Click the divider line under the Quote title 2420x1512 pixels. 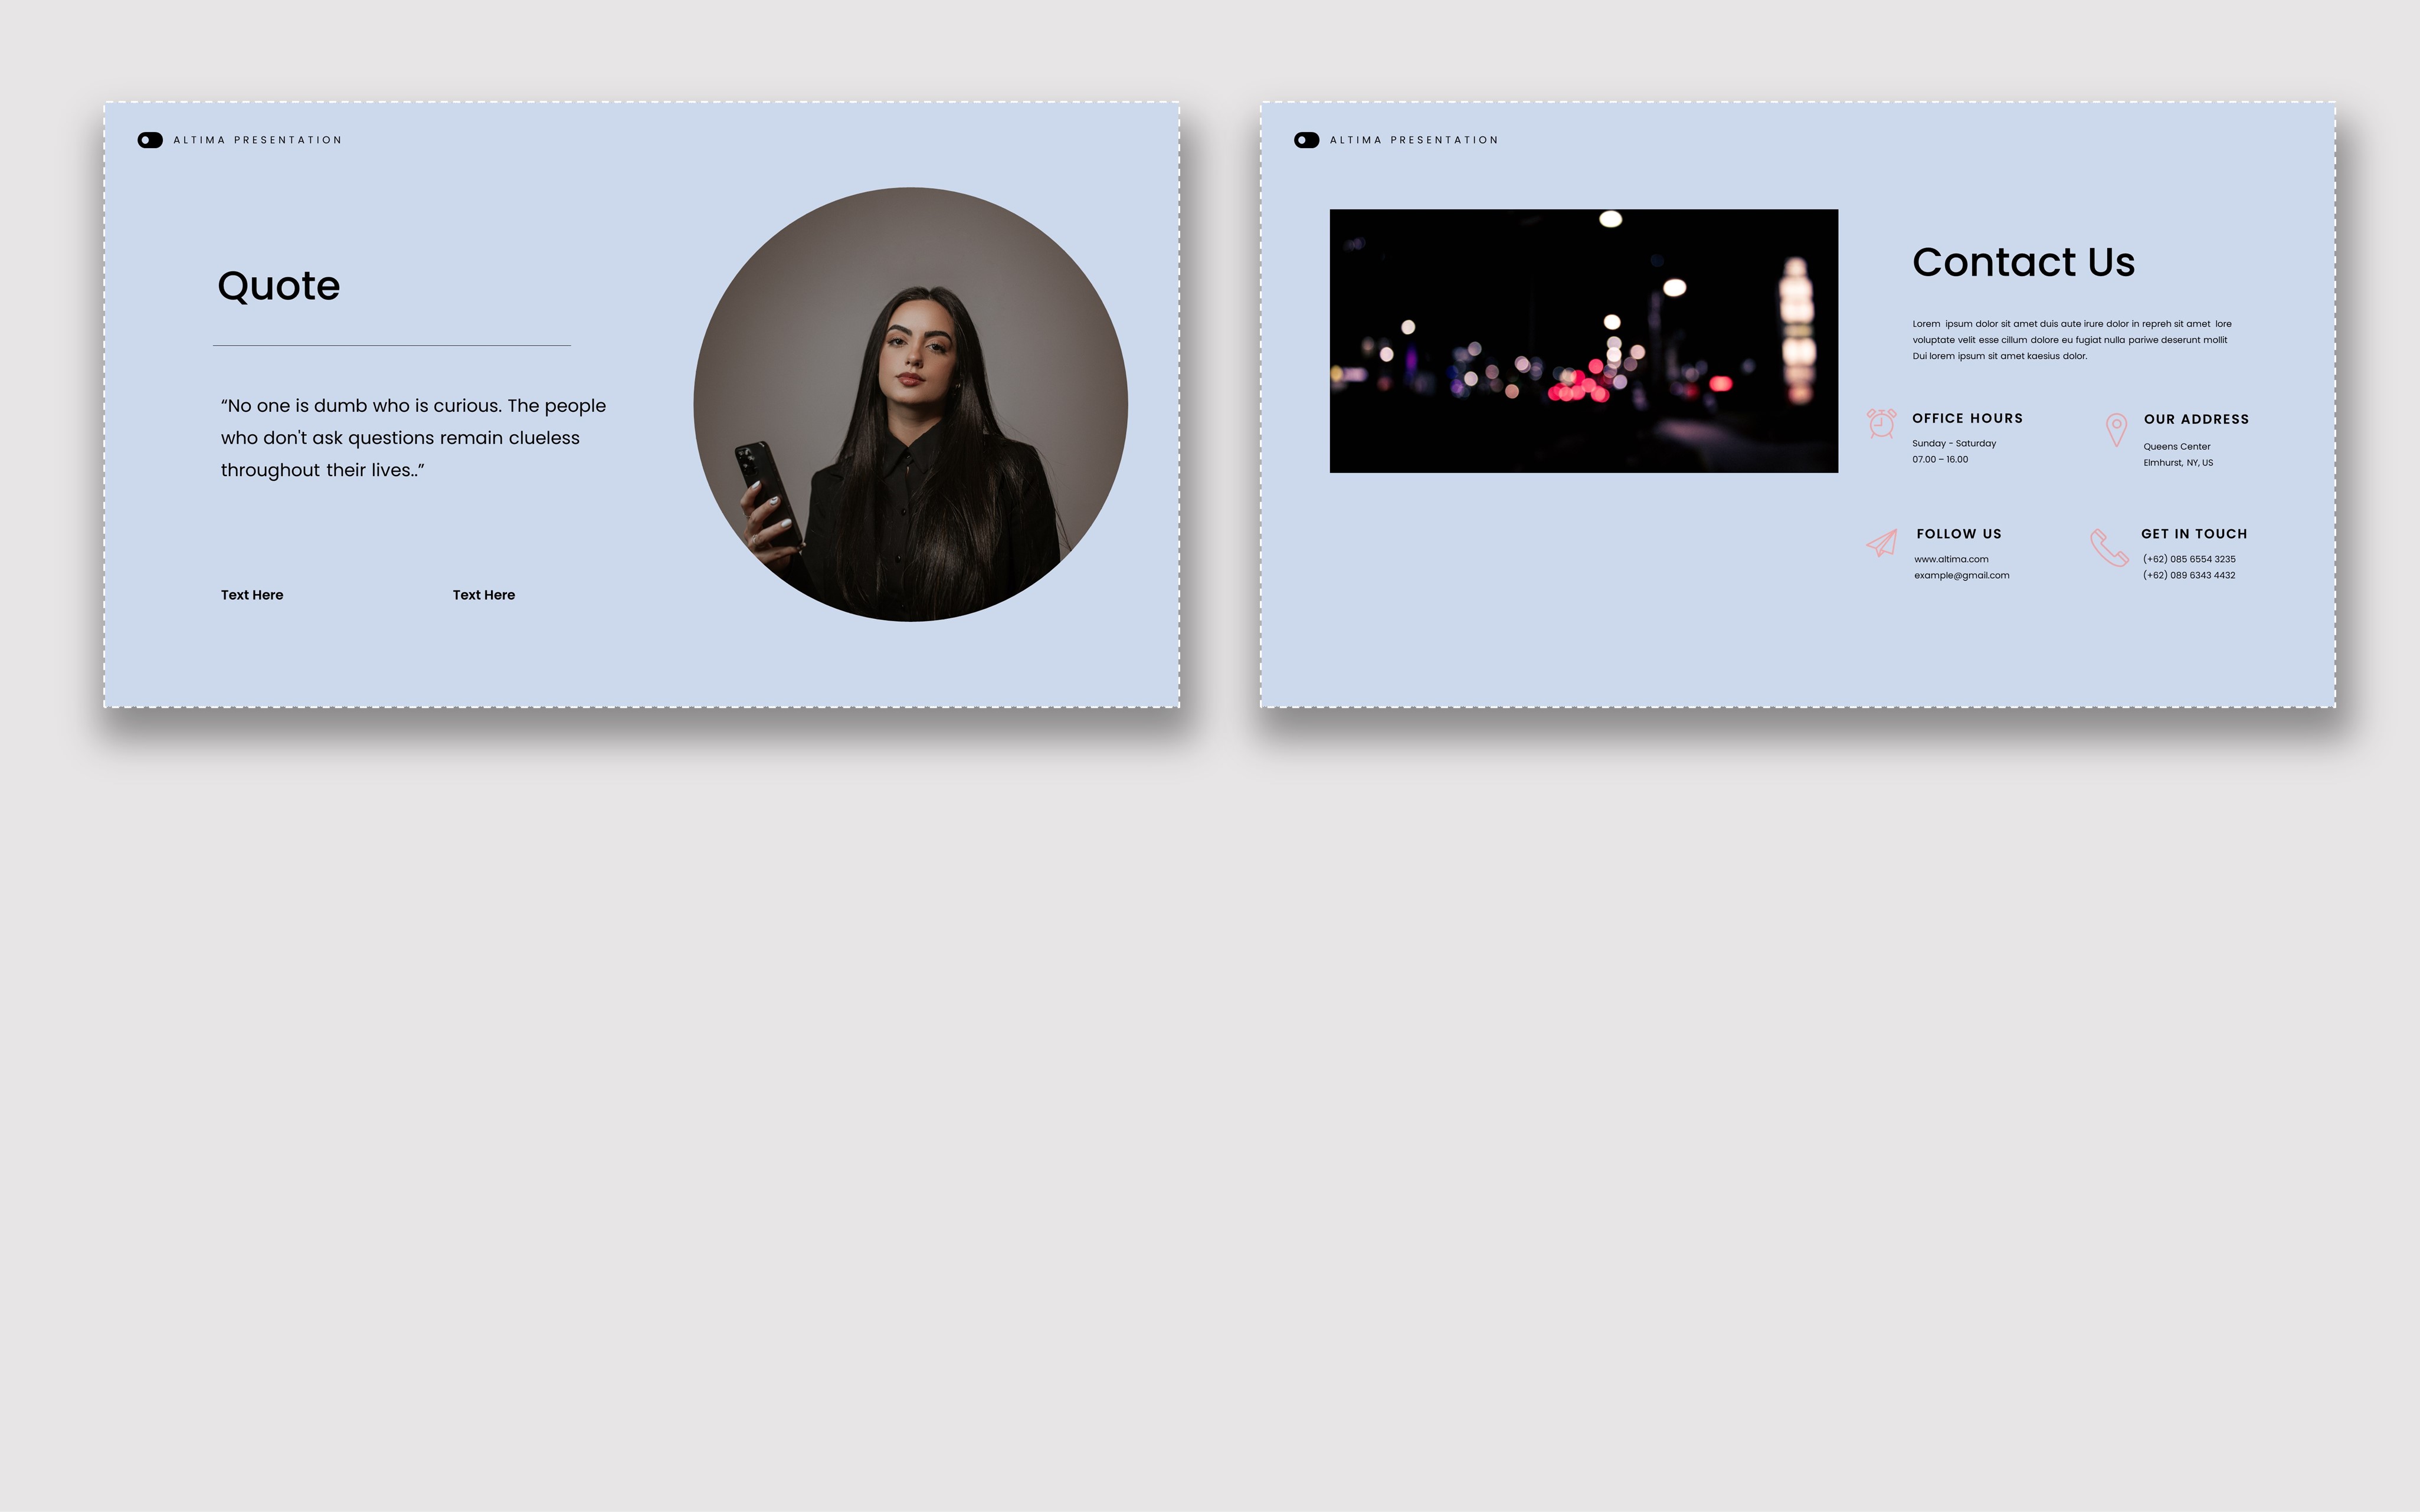click(392, 345)
